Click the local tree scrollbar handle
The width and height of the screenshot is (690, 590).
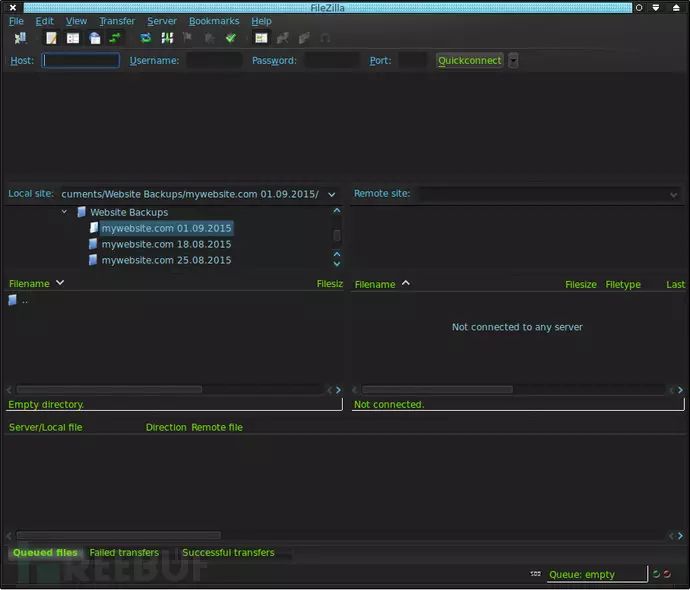point(337,236)
